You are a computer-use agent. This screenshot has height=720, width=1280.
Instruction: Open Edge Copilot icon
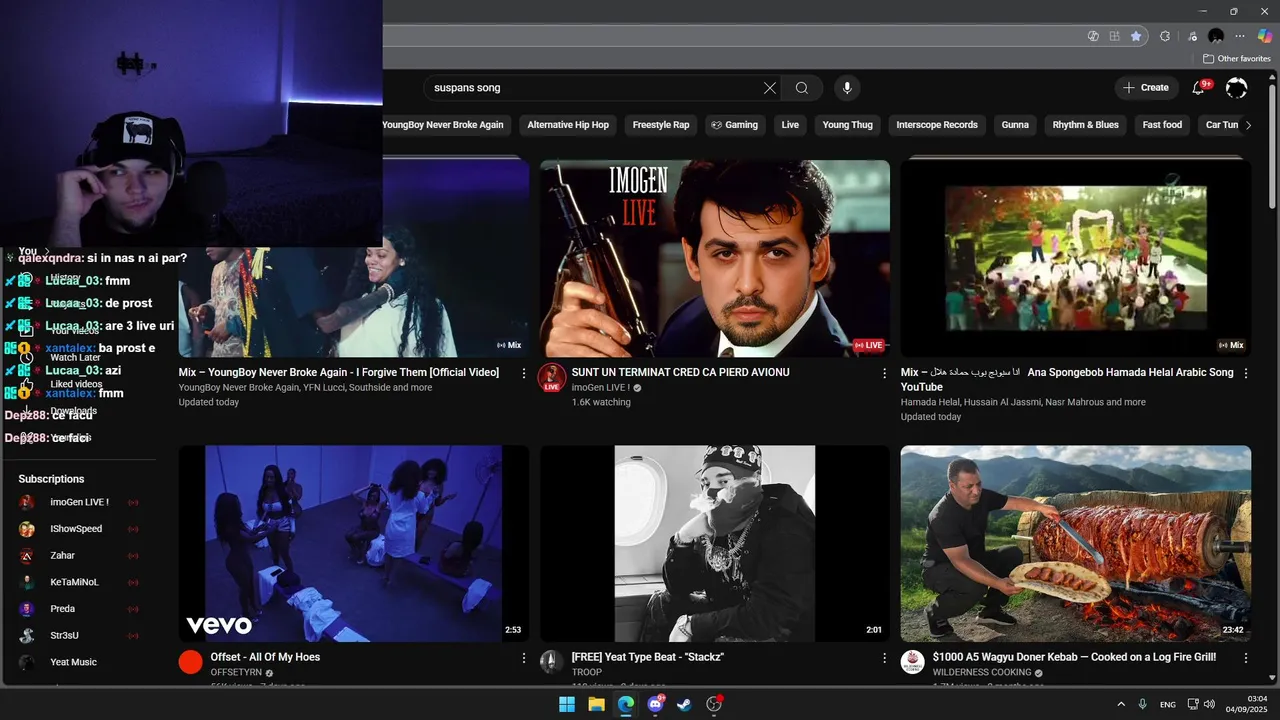pyautogui.click(x=1265, y=36)
